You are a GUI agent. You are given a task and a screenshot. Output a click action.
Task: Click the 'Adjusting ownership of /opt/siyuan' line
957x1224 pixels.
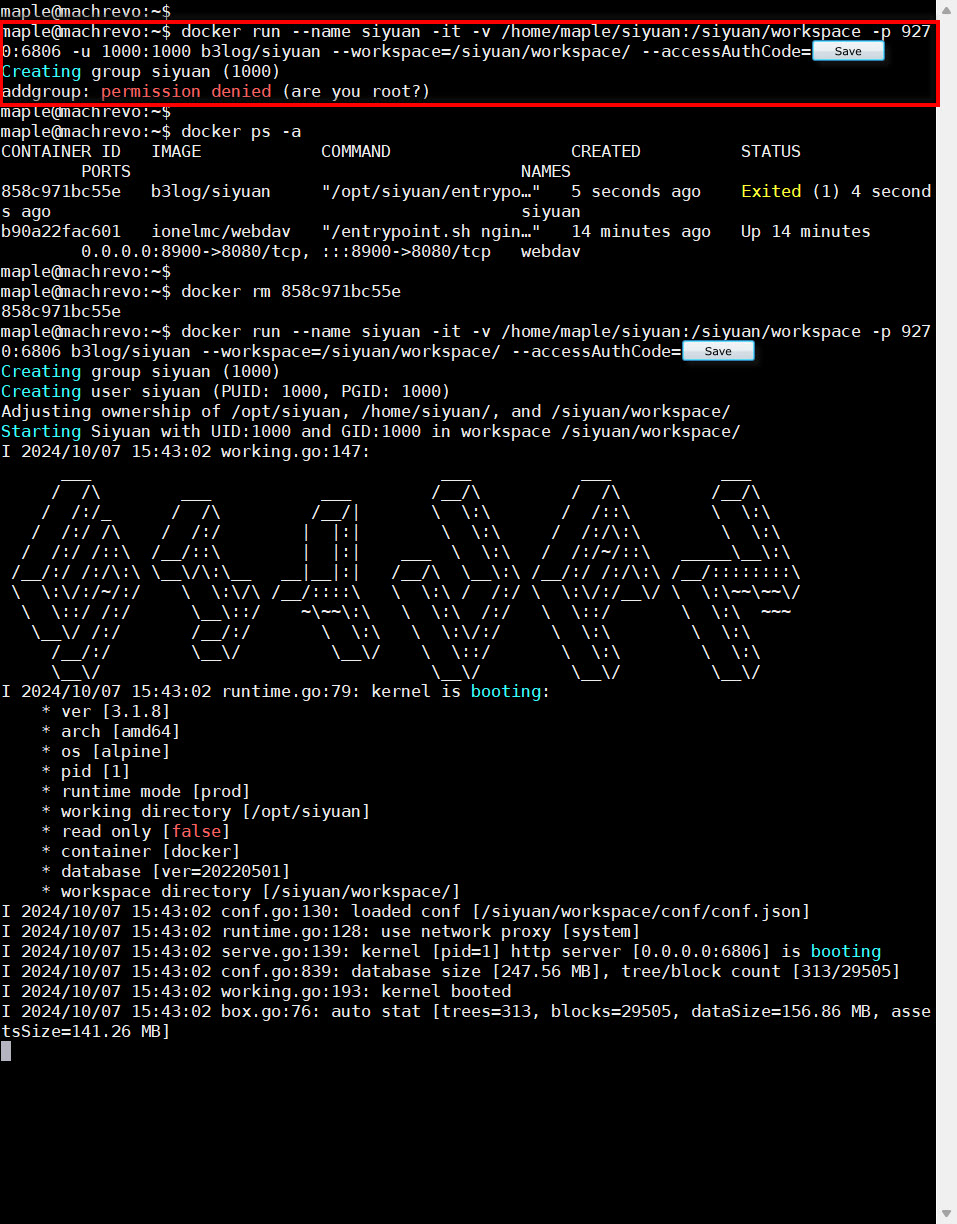click(x=366, y=411)
